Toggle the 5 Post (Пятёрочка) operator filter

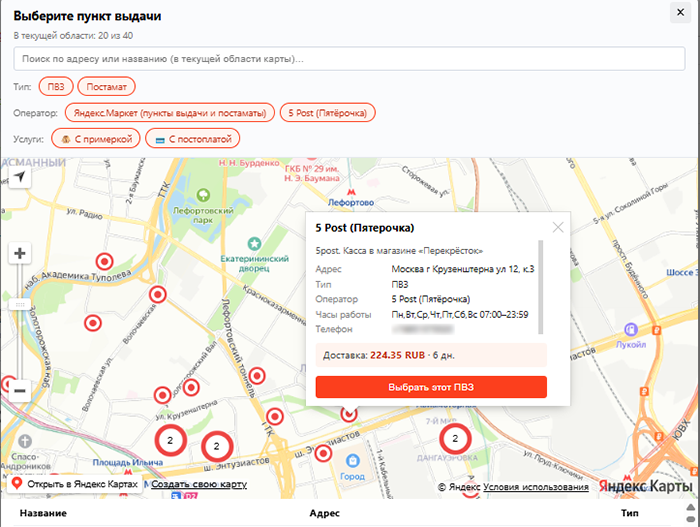(x=328, y=113)
